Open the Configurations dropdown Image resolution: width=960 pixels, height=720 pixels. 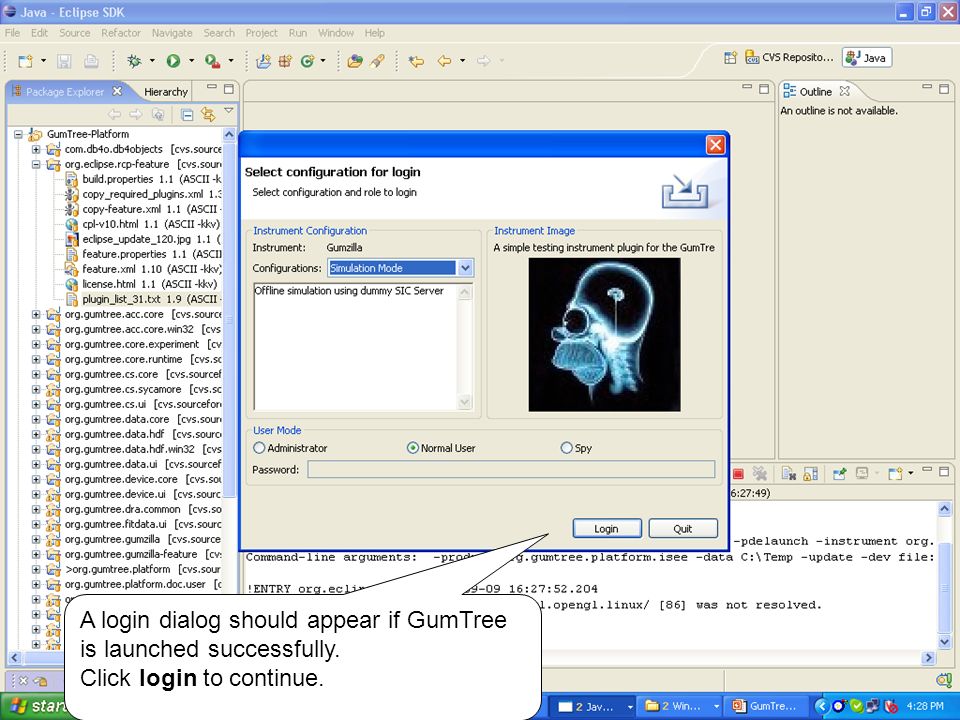[465, 268]
